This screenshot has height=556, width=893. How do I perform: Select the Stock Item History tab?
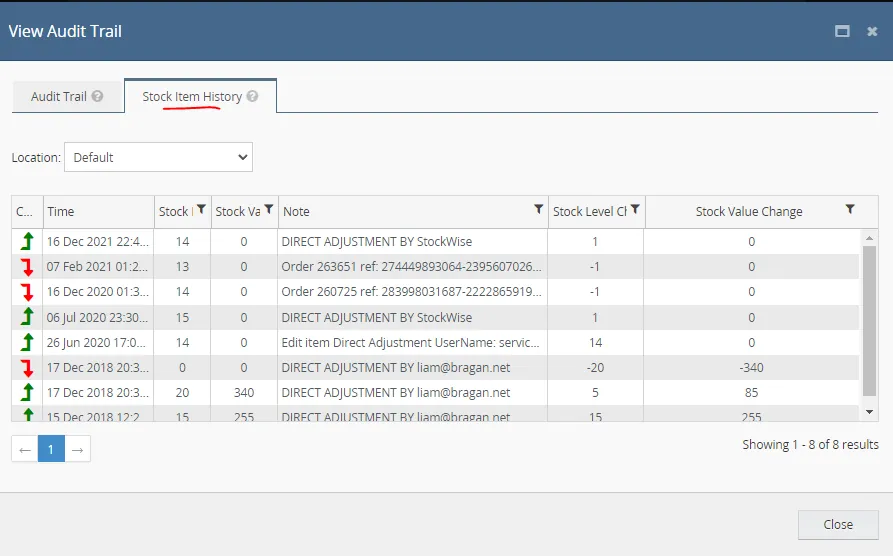coord(200,96)
